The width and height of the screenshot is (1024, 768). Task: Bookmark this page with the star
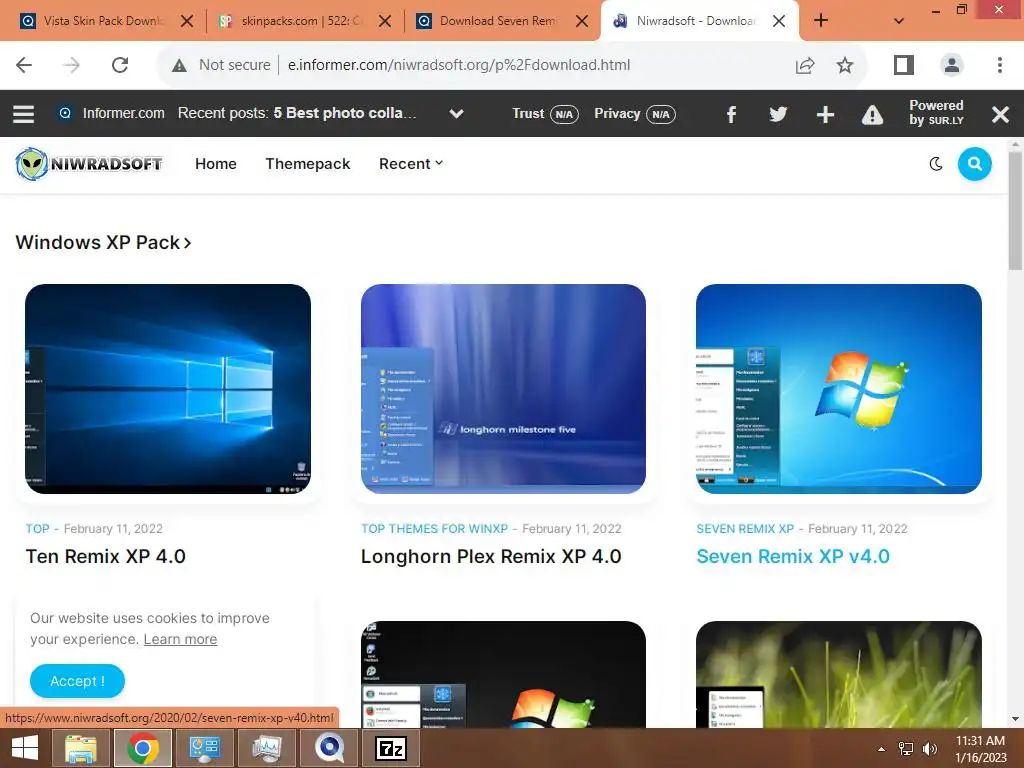[844, 65]
